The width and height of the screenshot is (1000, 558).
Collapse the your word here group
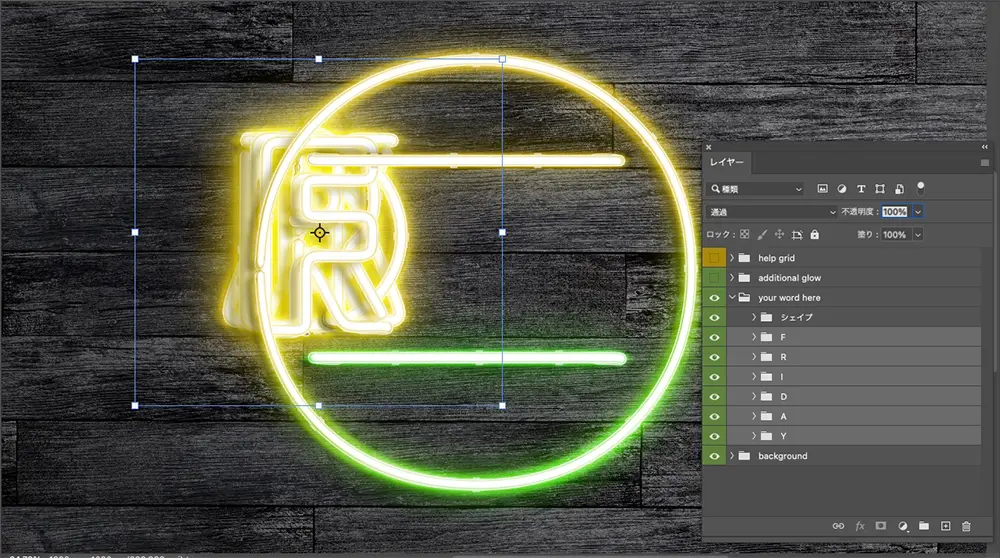[732, 297]
